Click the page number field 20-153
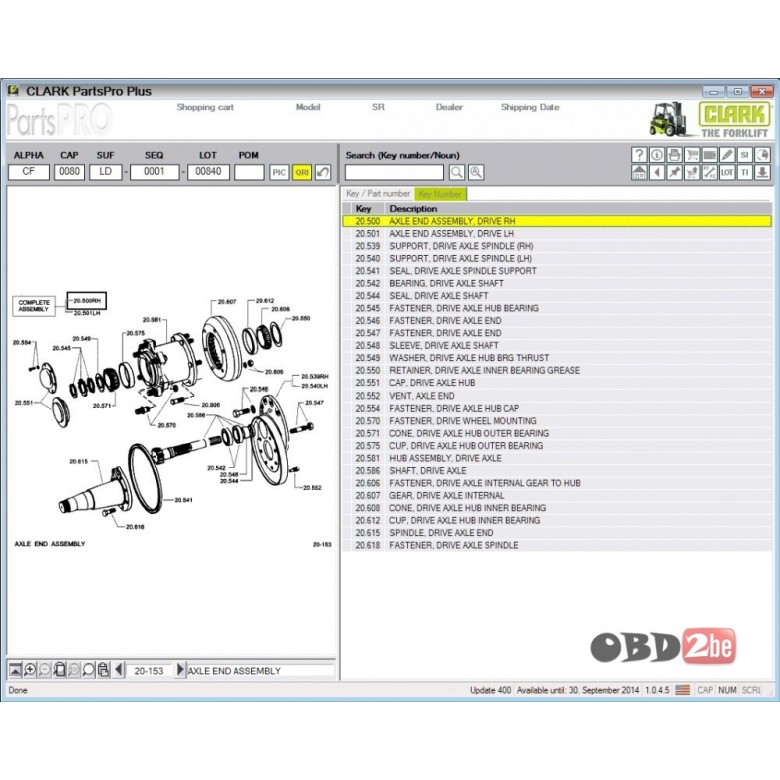780x780 pixels. [149, 671]
